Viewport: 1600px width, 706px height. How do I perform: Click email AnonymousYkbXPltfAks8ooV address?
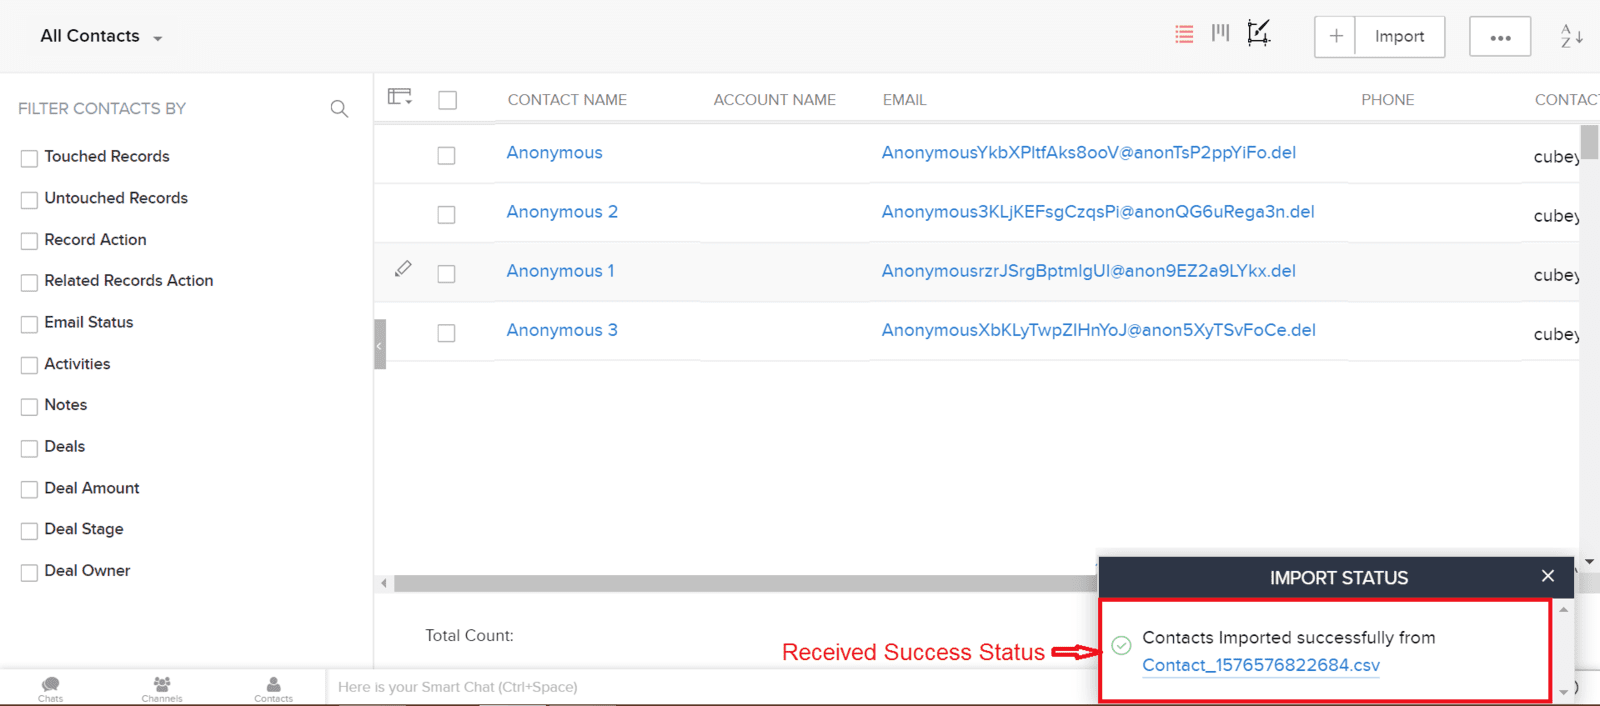[1088, 153]
